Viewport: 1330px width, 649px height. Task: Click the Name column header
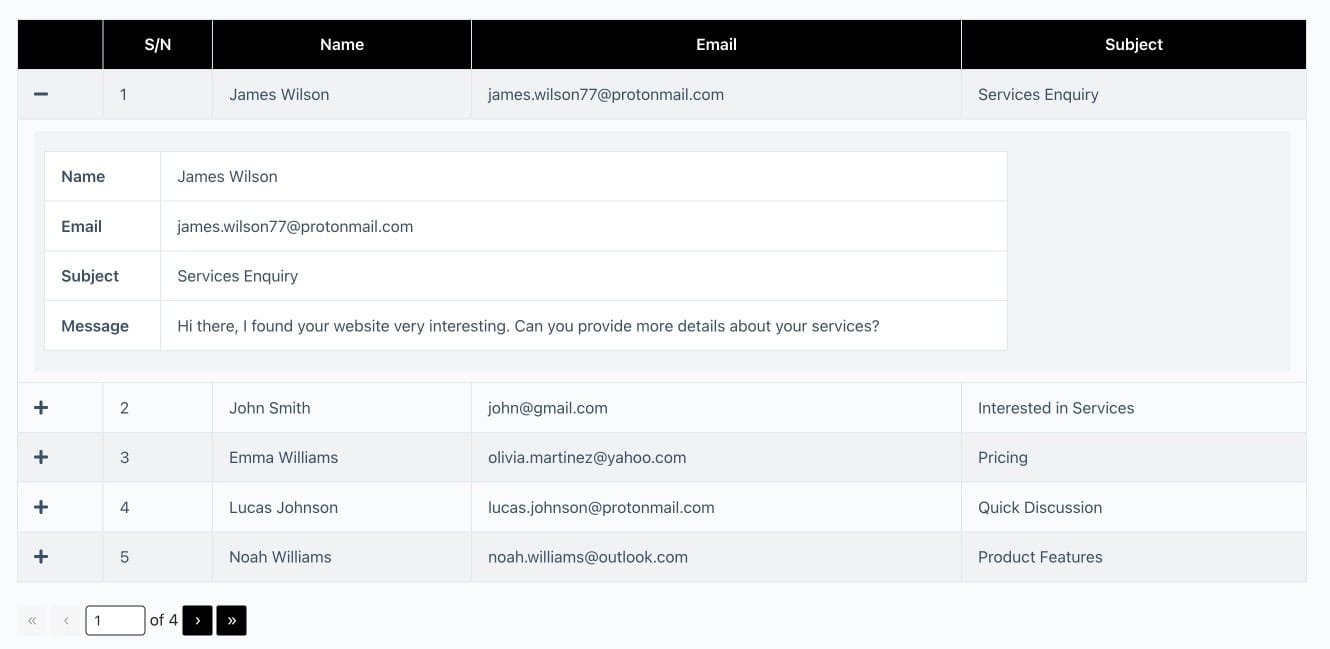[x=342, y=44]
